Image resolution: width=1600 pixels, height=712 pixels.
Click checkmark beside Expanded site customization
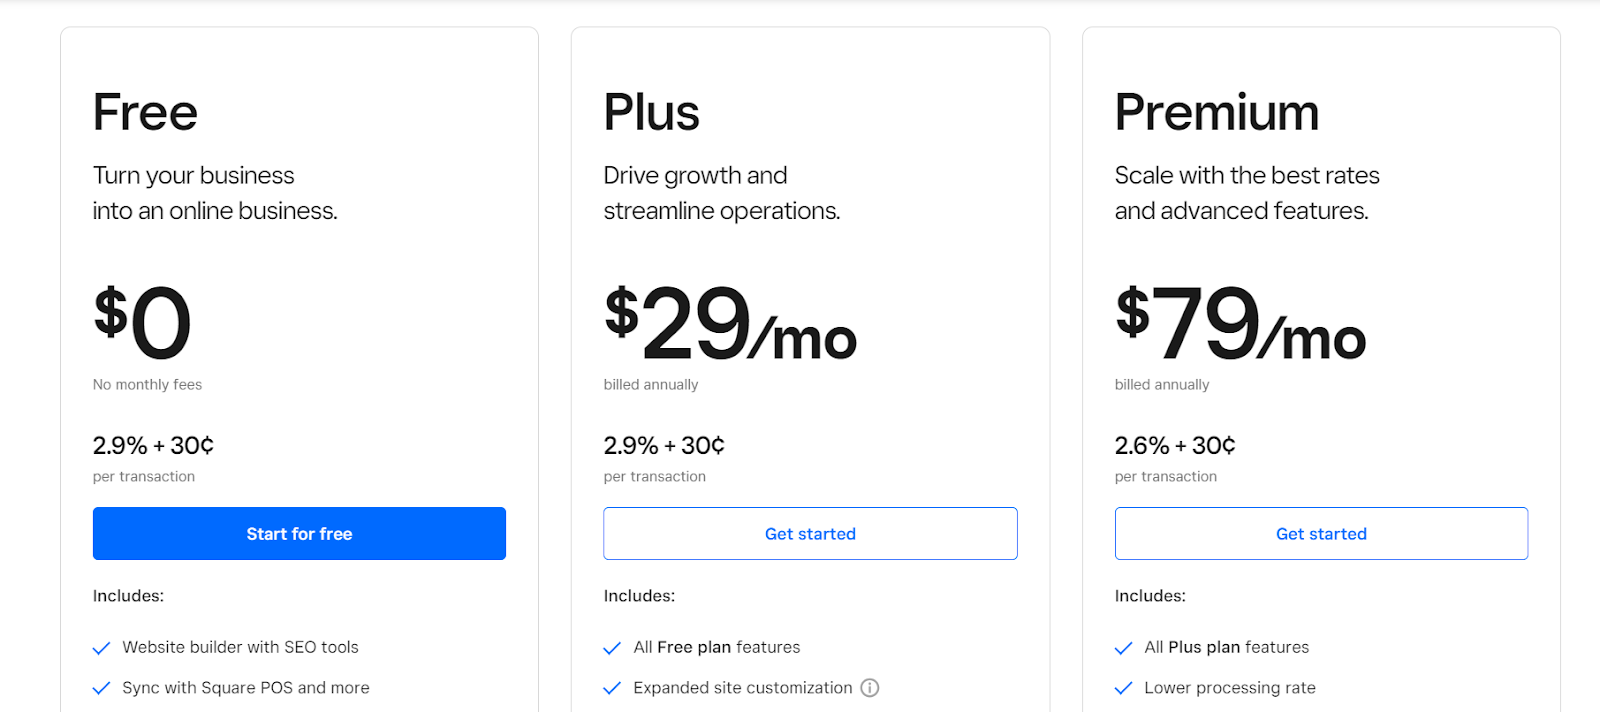click(612, 688)
